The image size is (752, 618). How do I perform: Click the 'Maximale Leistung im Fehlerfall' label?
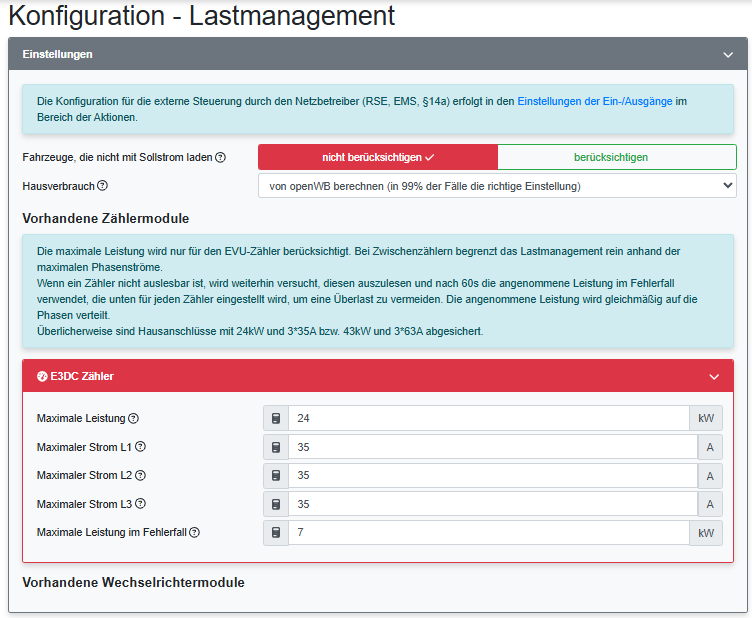click(112, 532)
